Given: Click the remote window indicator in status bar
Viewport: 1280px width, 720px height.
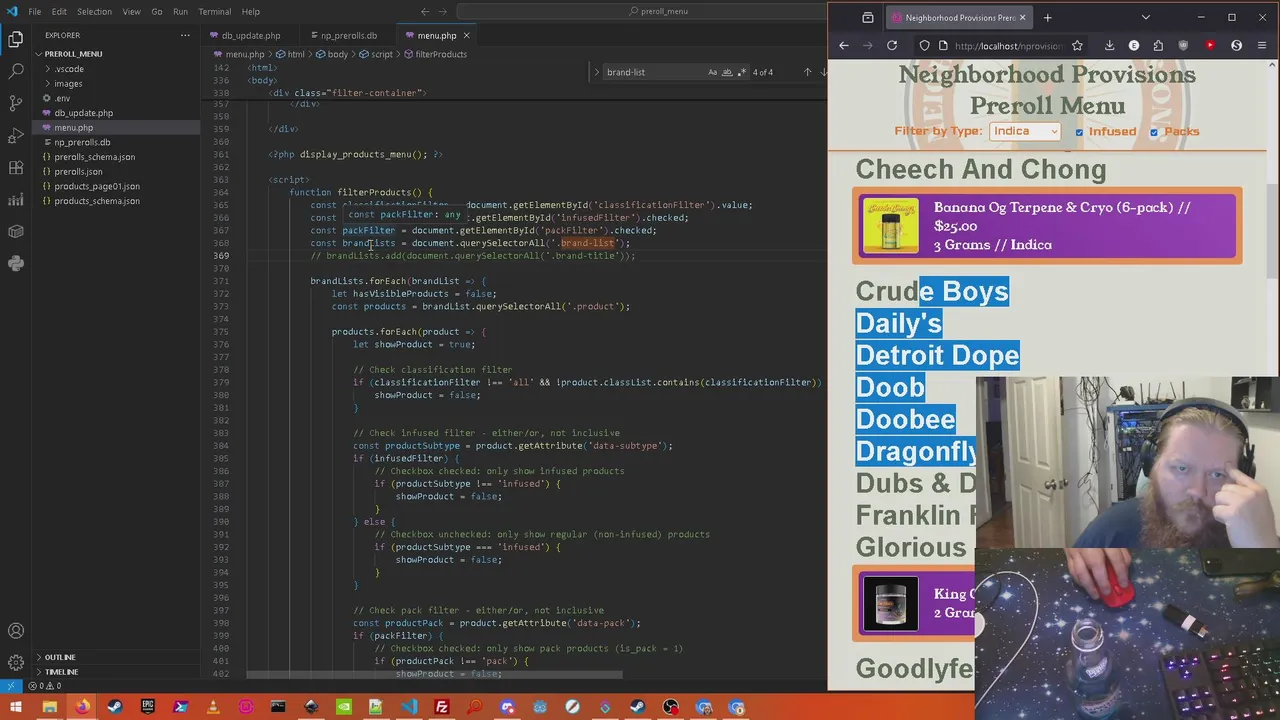Looking at the screenshot, I should [x=10, y=685].
